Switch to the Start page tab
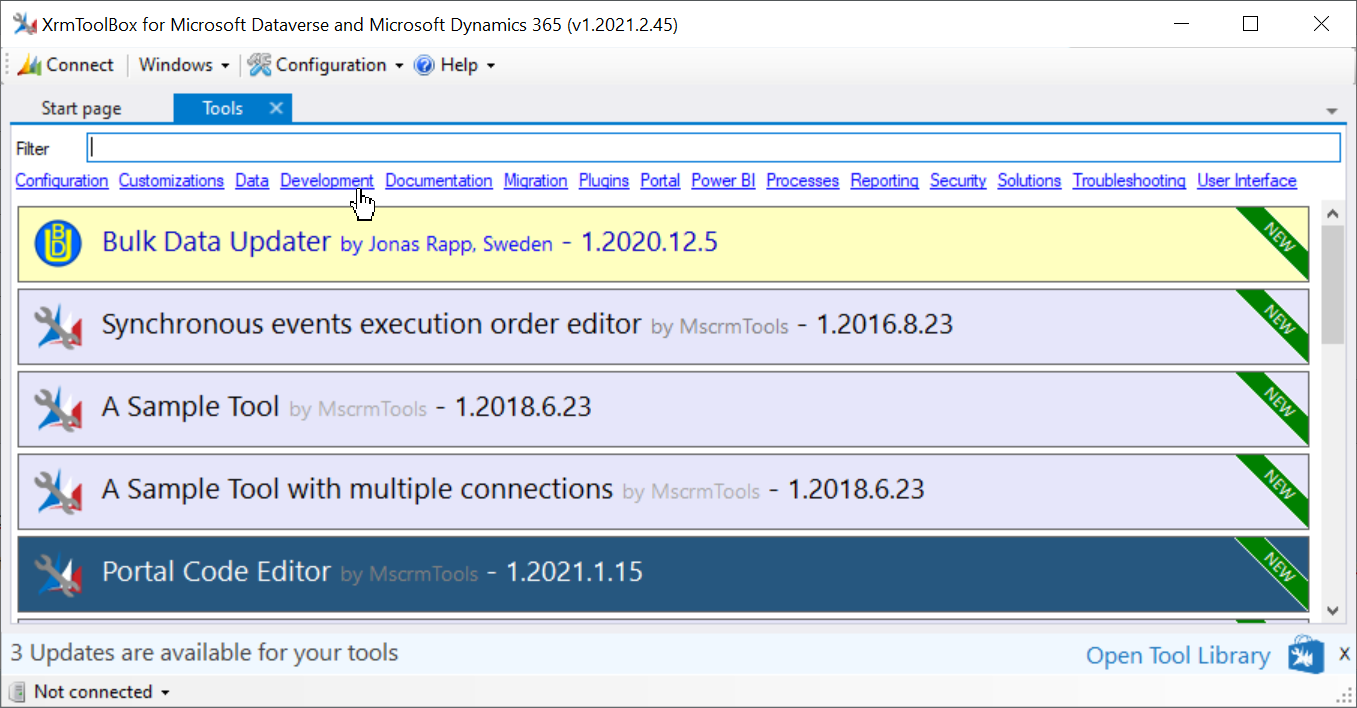This screenshot has height=708, width=1357. 81,108
